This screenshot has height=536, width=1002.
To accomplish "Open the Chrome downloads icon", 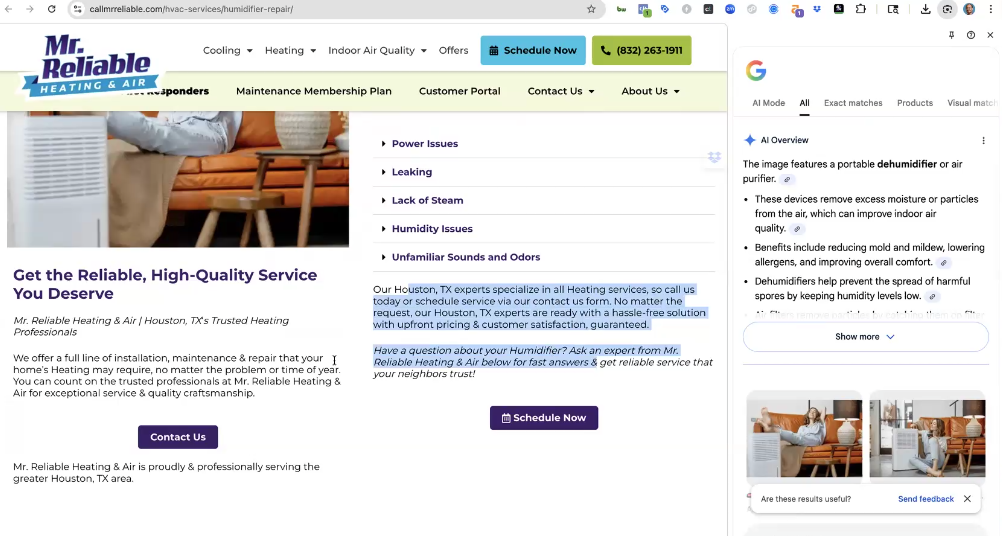I will point(925,9).
